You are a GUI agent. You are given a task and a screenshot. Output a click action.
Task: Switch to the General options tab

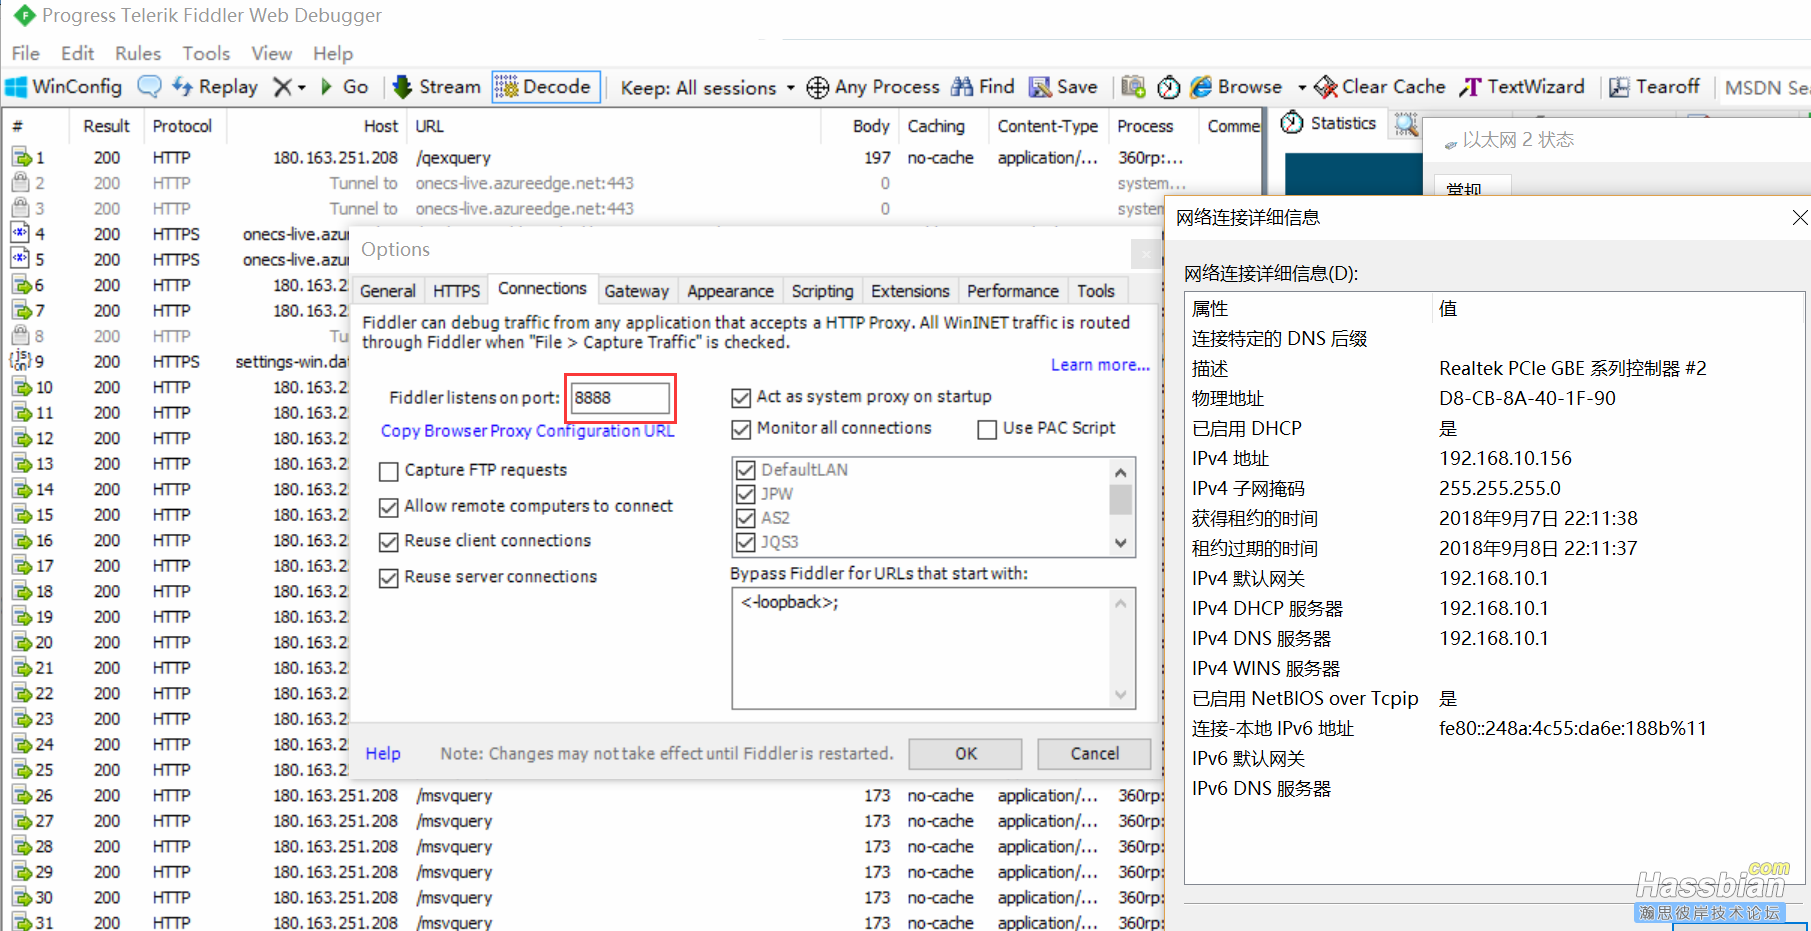[x=387, y=291]
